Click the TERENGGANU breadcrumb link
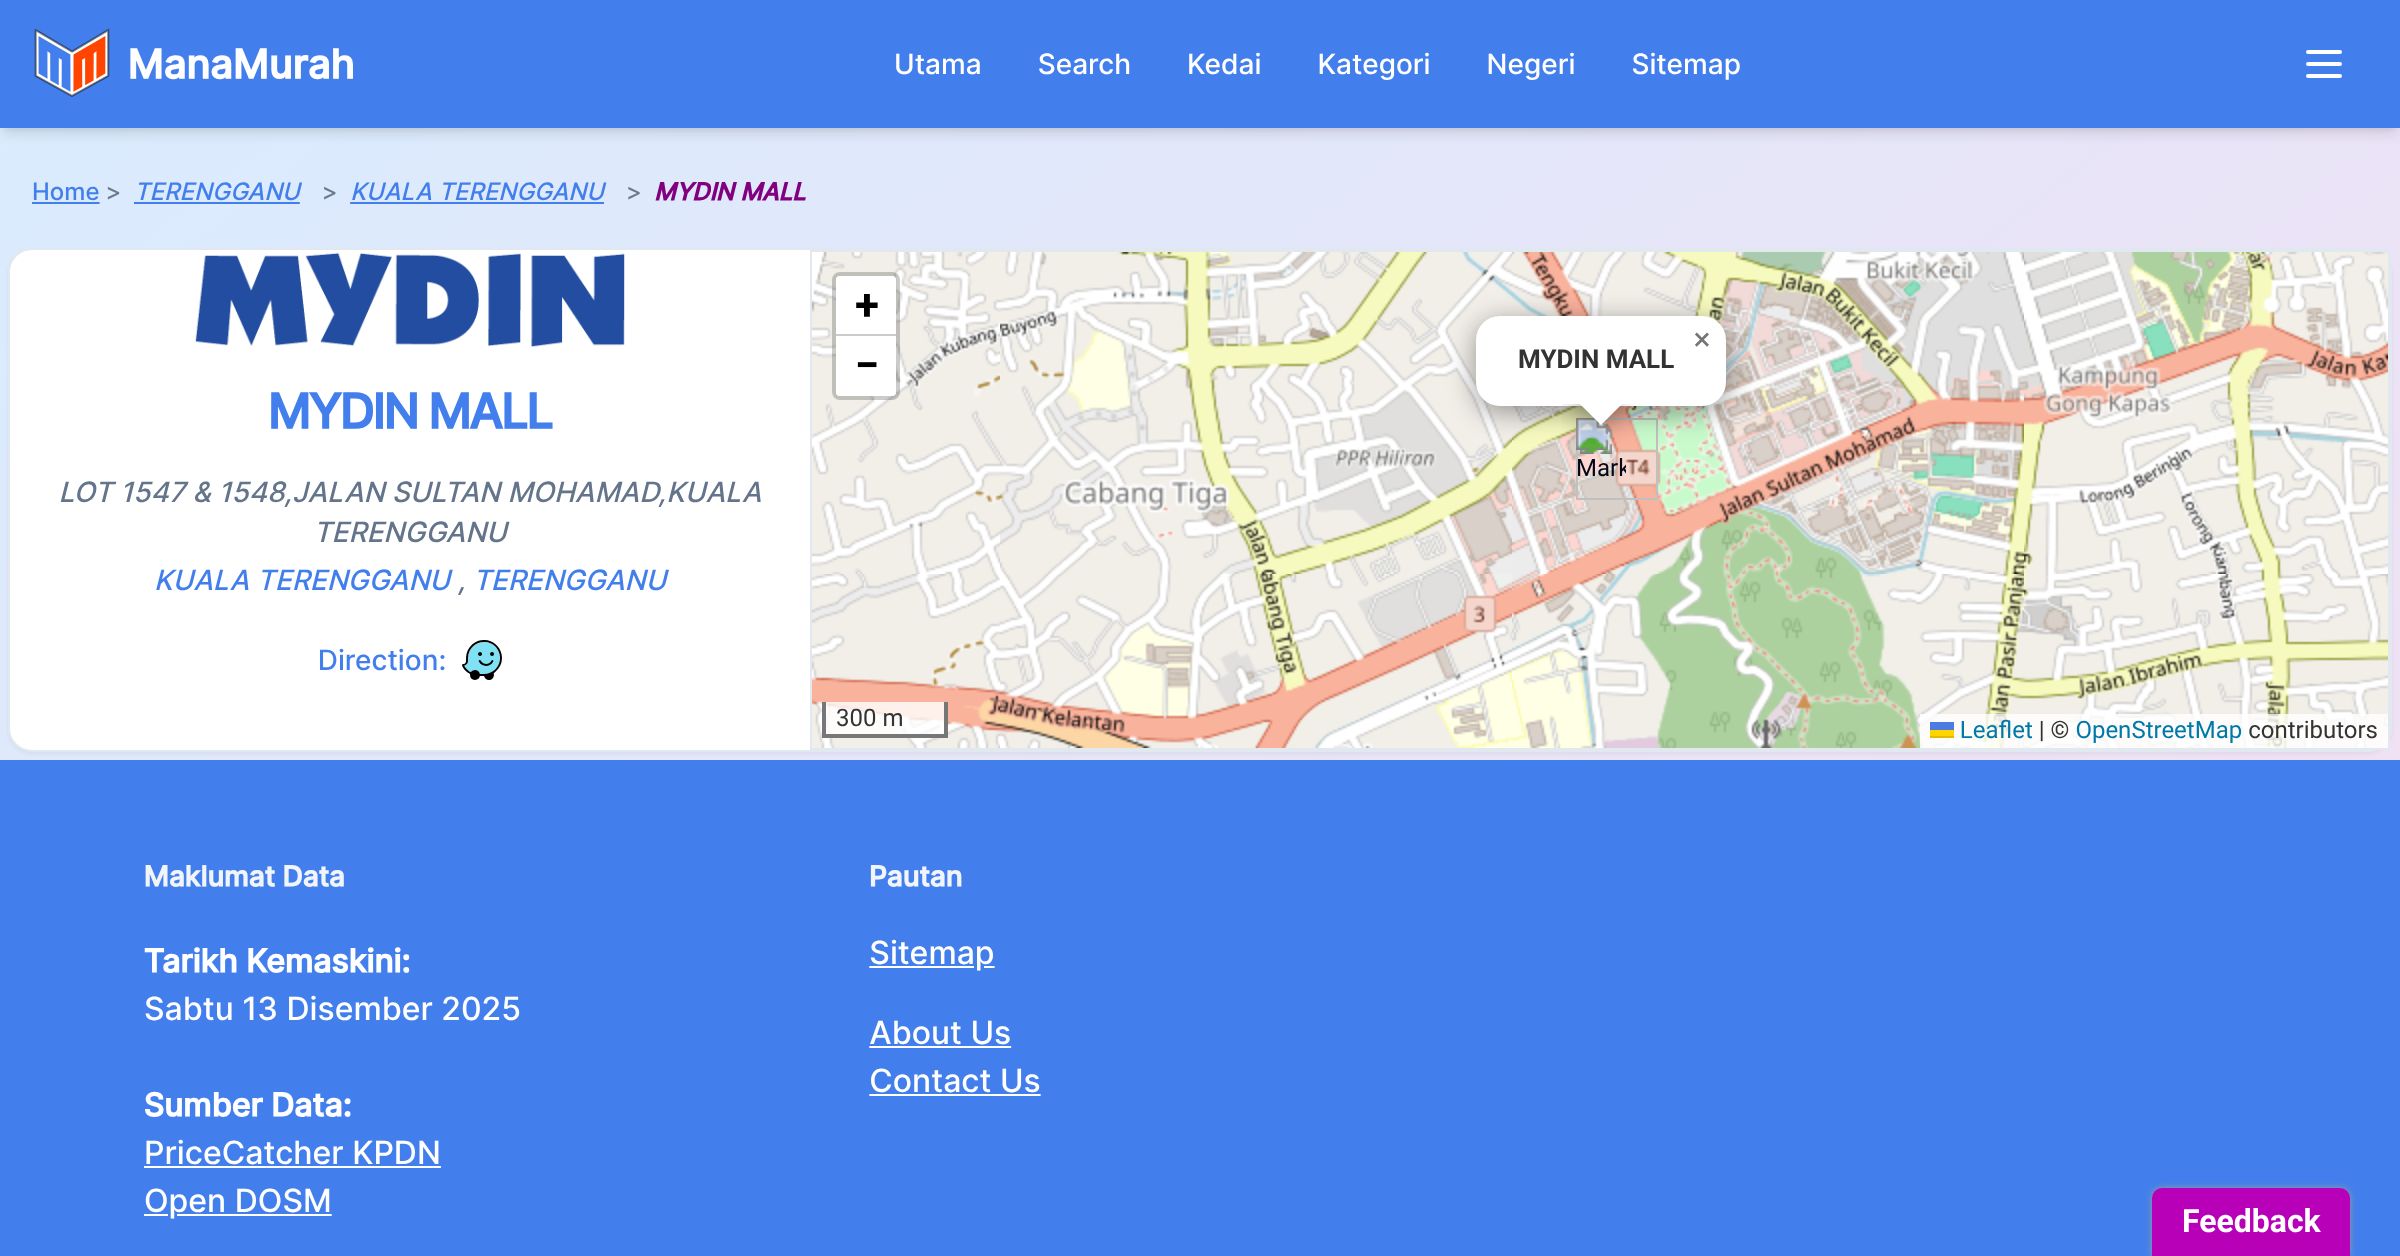Image resolution: width=2400 pixels, height=1256 pixels. pos(218,191)
